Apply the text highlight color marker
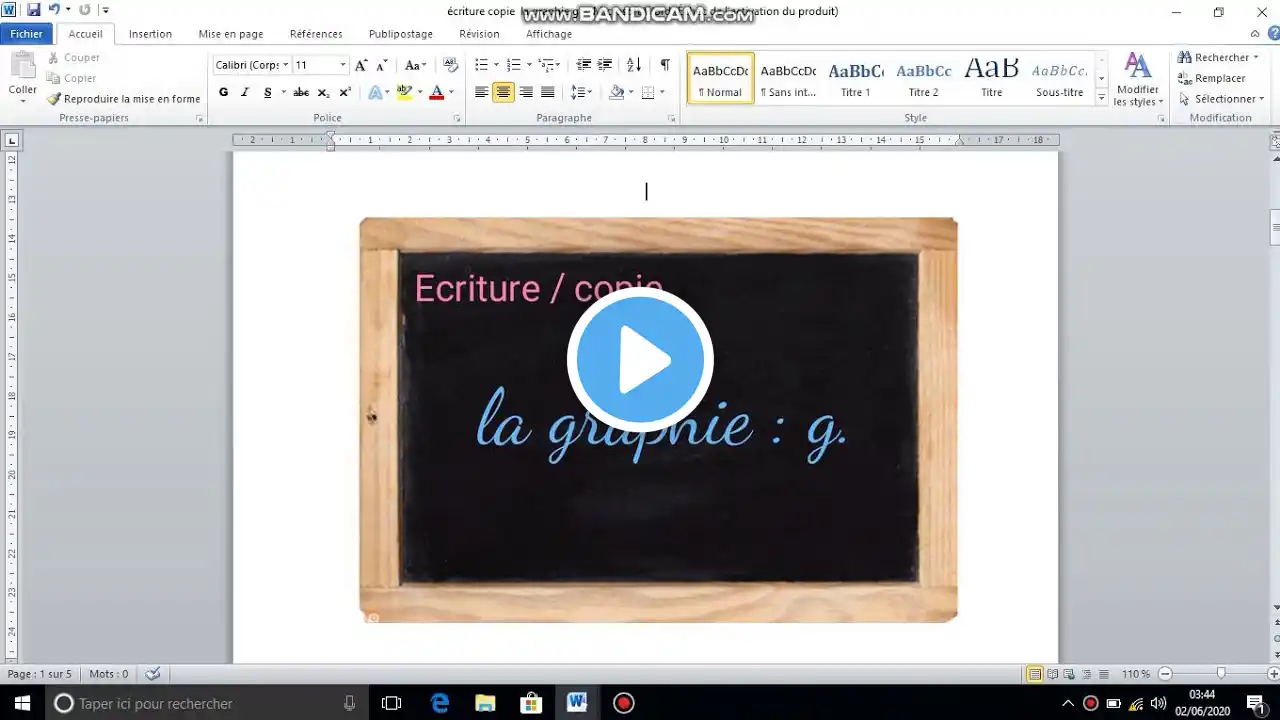 404,92
